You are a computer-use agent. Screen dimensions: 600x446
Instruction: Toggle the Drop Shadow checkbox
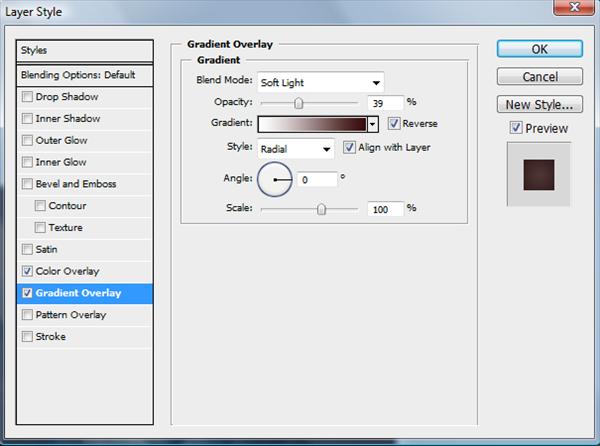click(x=27, y=97)
